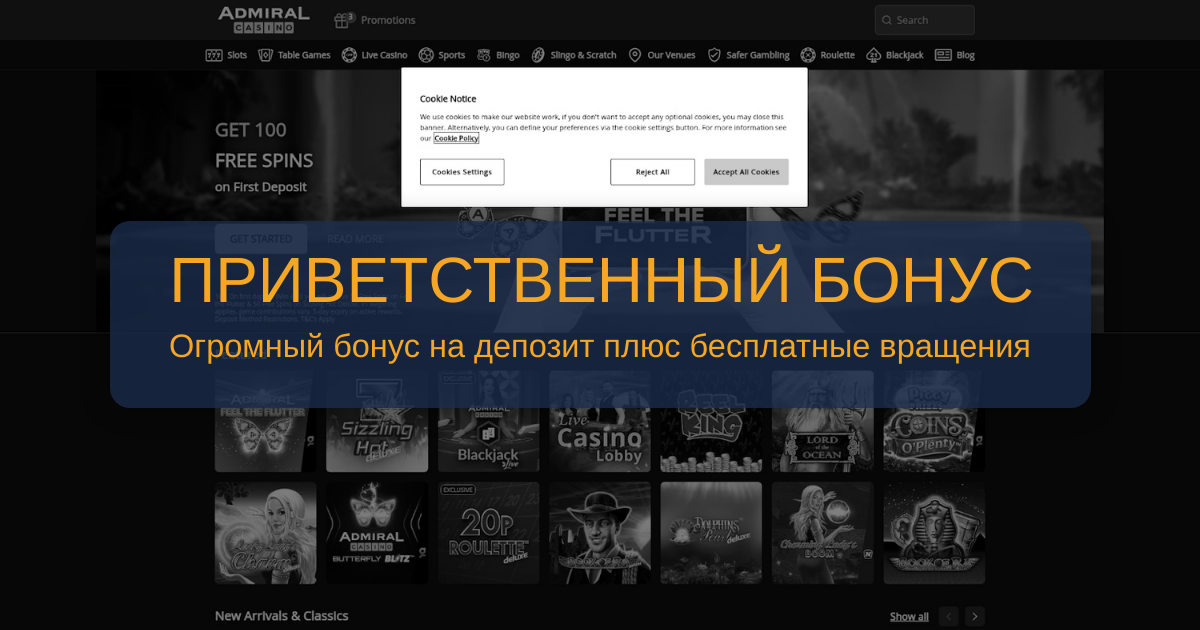This screenshot has height=630, width=1200.
Task: Go to Roulette games
Action: point(838,55)
